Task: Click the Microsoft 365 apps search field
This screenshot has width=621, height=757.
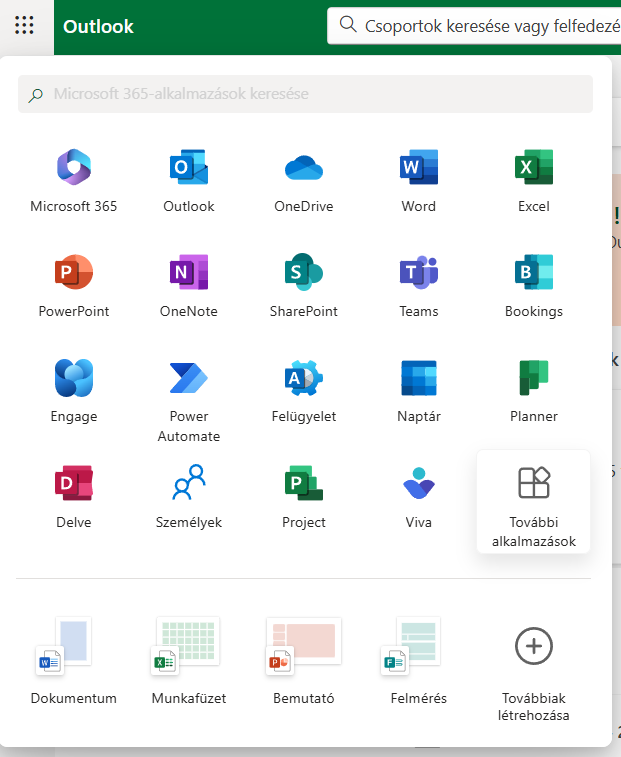Action: [305, 94]
